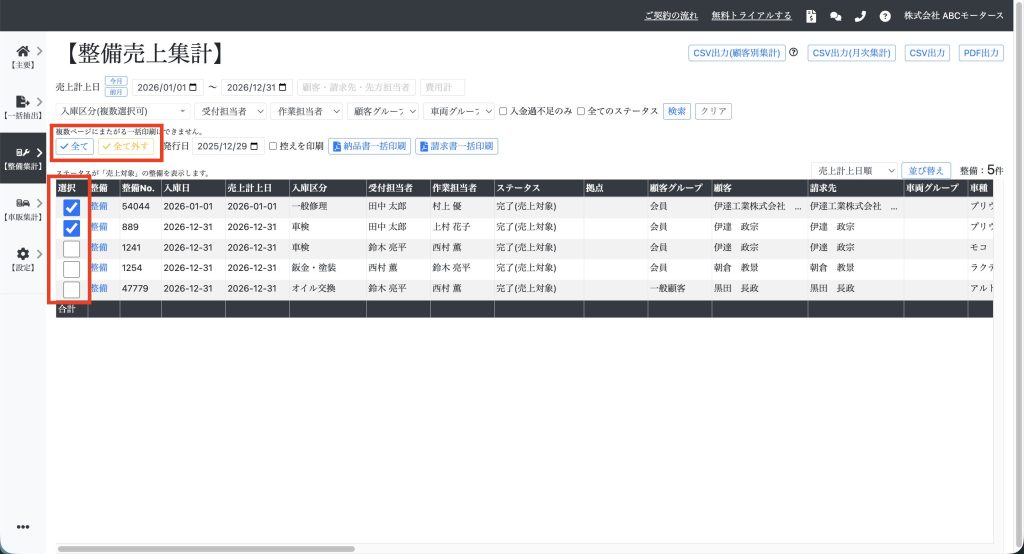Open 設定 gear icon in sidebar
This screenshot has height=554, width=1024.
pos(23,255)
